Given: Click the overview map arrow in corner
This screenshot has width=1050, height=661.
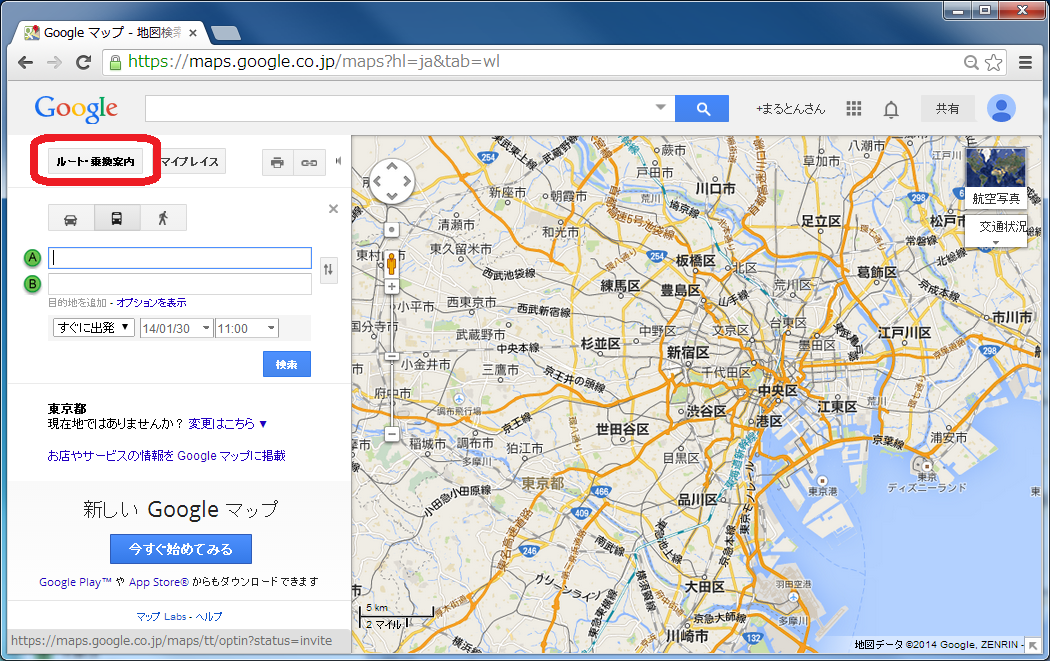Looking at the screenshot, I should click(1034, 645).
